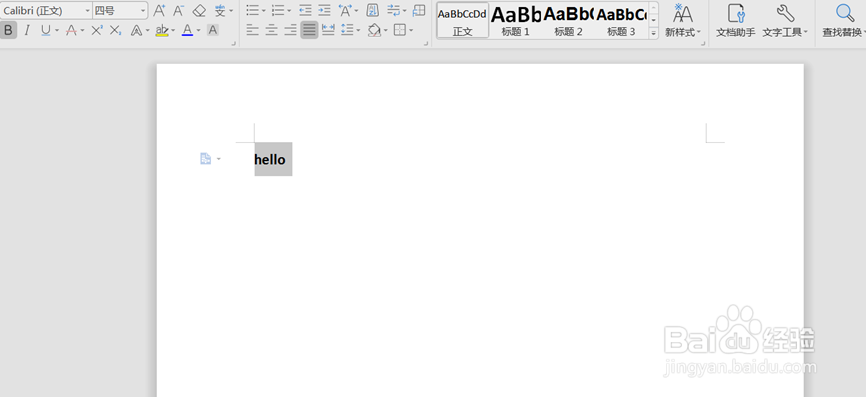Click the insert table layout icon
The height and width of the screenshot is (397, 866).
(419, 10)
